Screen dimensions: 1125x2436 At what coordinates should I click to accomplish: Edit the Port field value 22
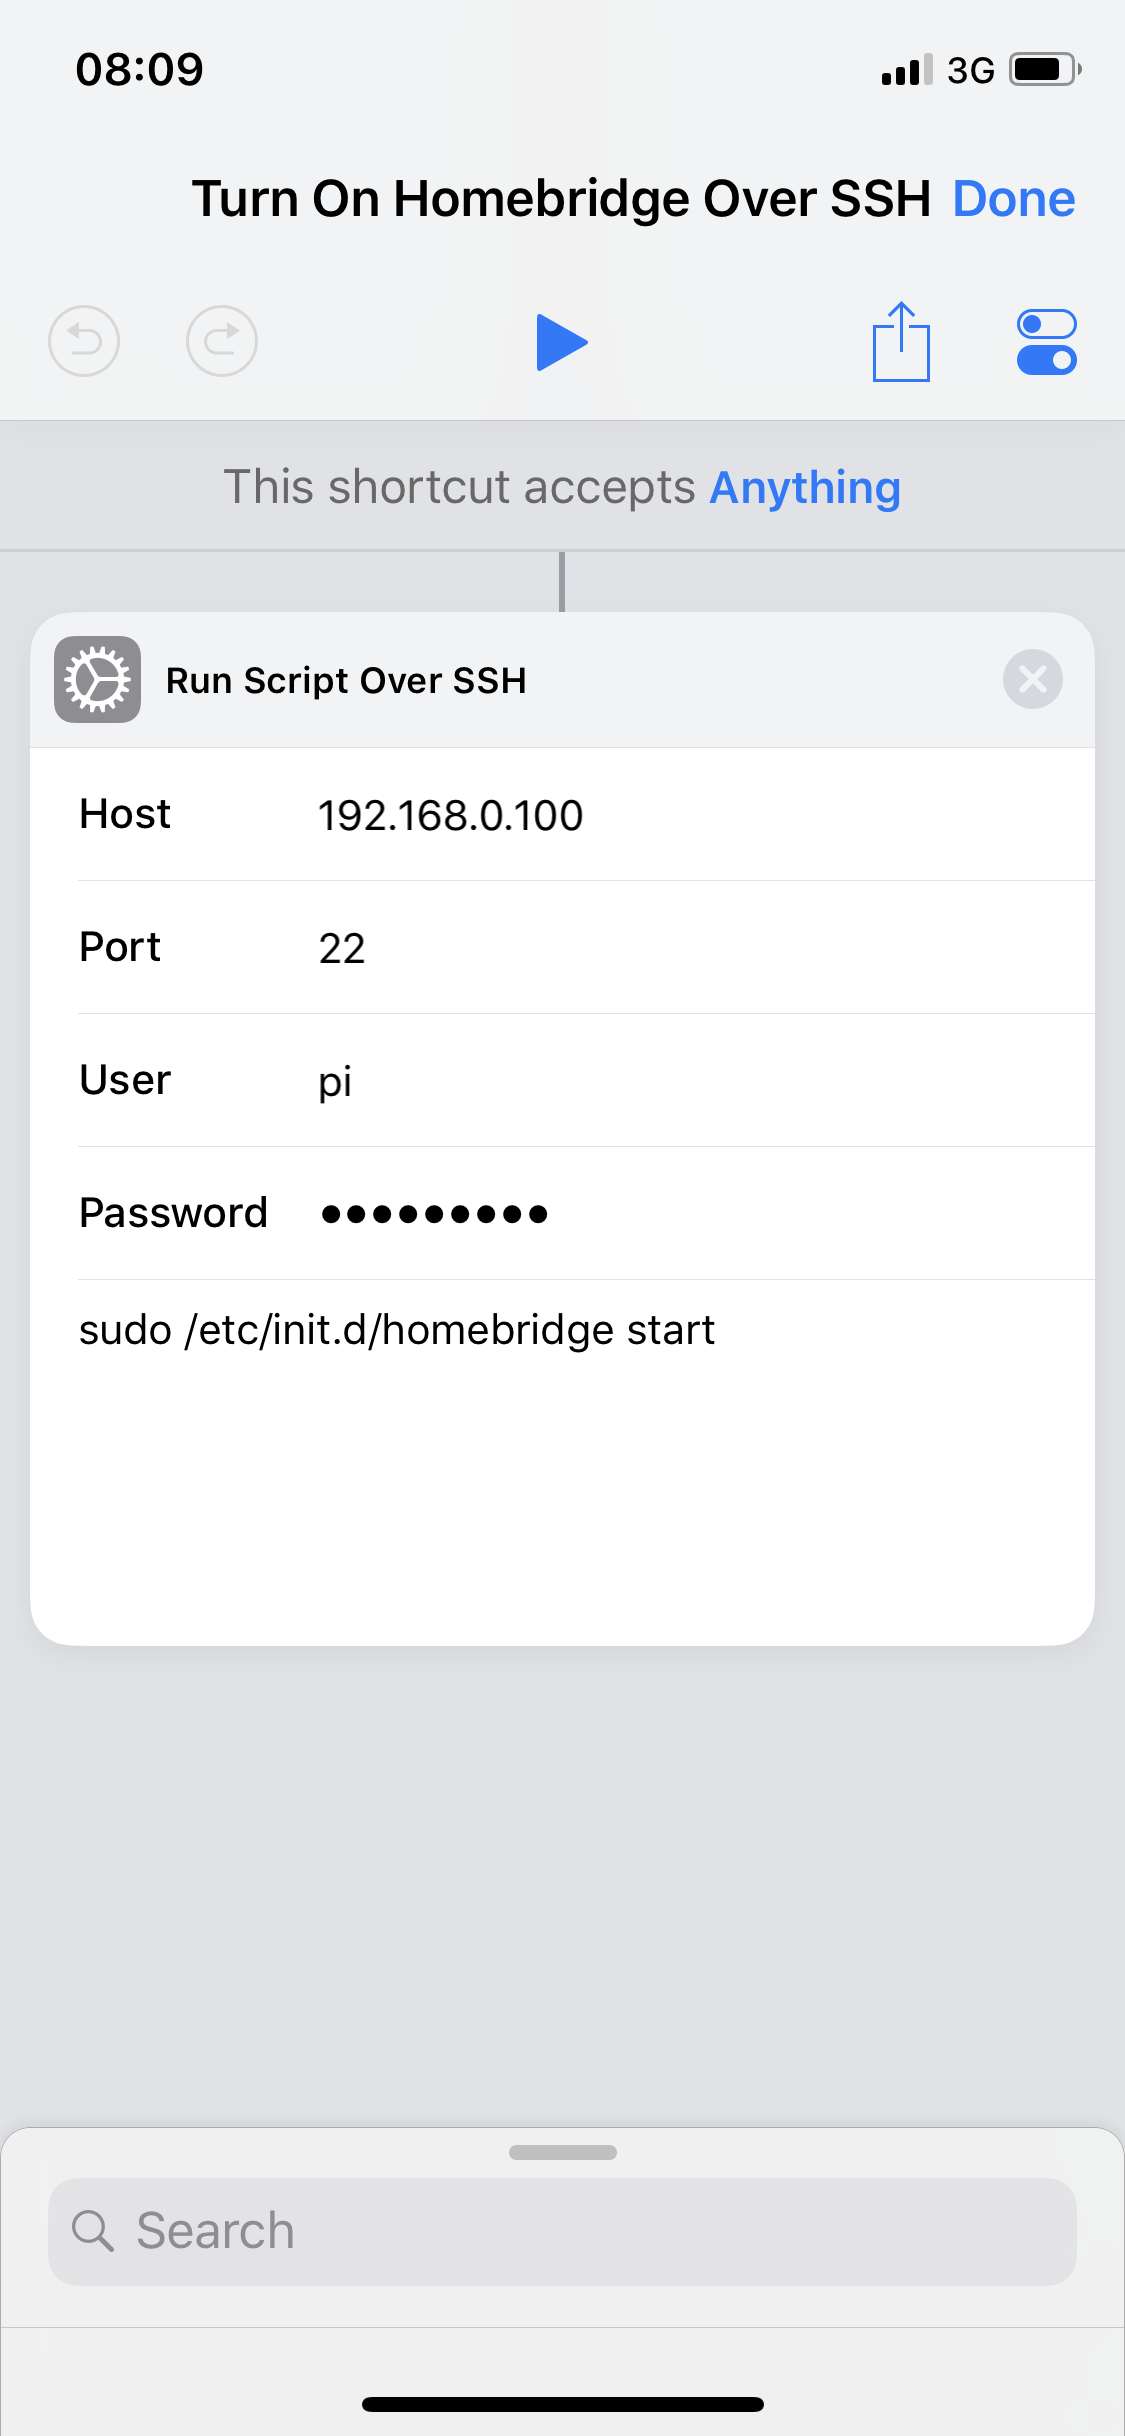pos(342,948)
